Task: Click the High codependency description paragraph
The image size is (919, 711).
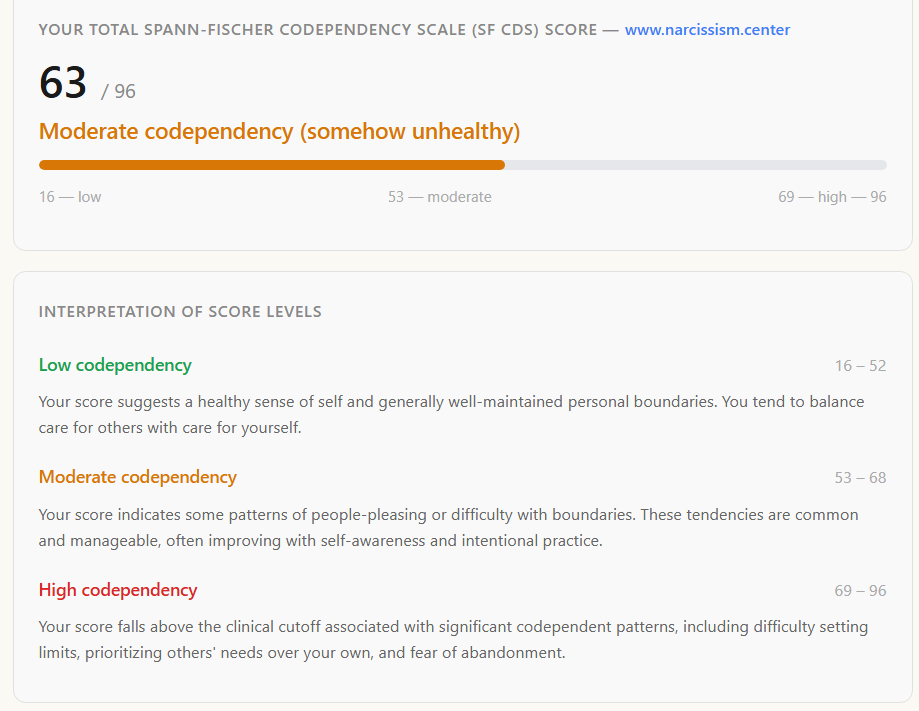Action: coord(453,639)
